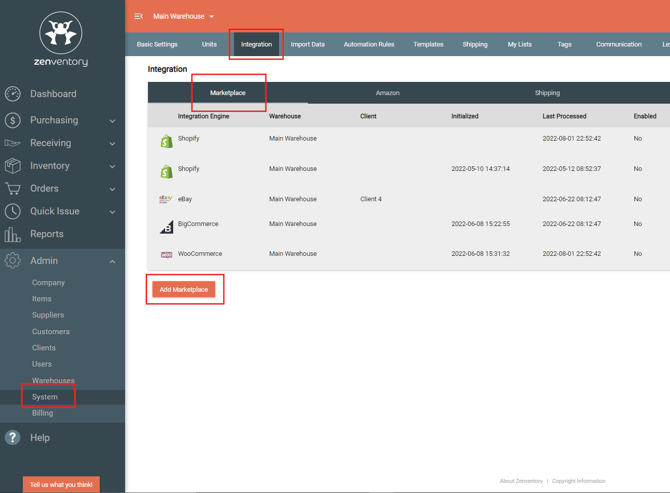670x493 pixels.
Task: Click the Add Marketplace button
Action: pos(184,289)
